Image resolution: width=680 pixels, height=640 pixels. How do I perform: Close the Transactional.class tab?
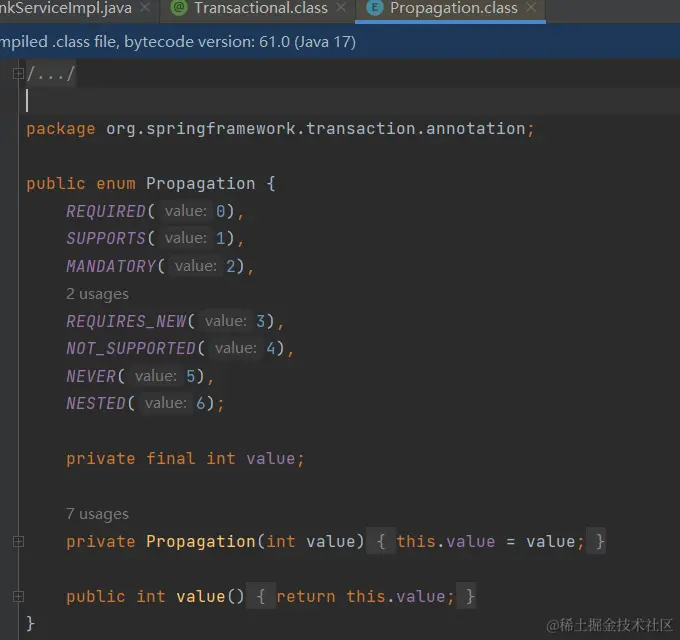coord(341,7)
